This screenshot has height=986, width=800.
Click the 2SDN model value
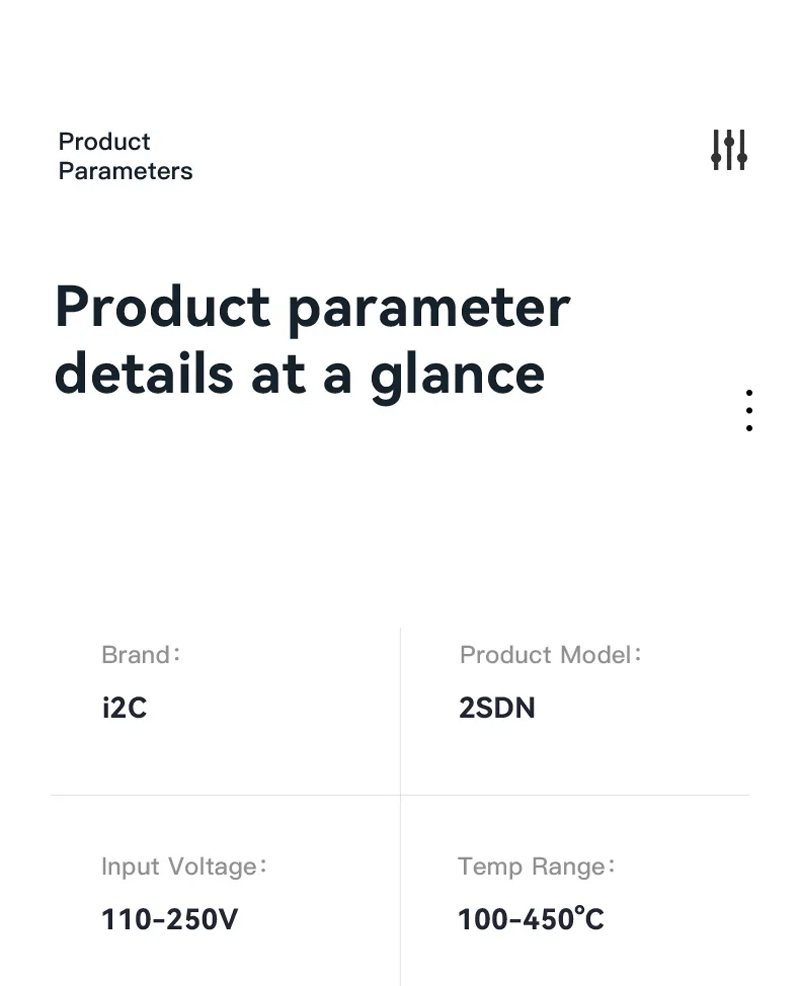(497, 708)
